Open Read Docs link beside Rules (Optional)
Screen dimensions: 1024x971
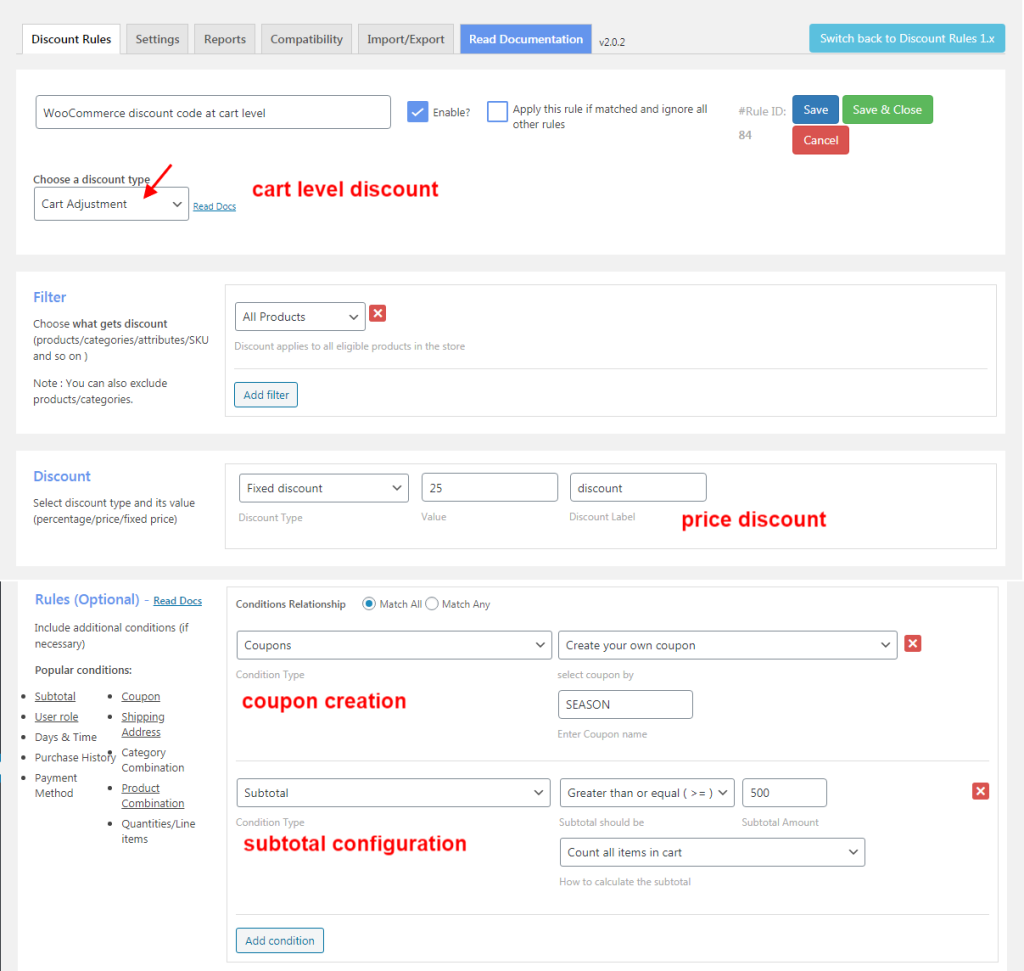[x=178, y=601]
